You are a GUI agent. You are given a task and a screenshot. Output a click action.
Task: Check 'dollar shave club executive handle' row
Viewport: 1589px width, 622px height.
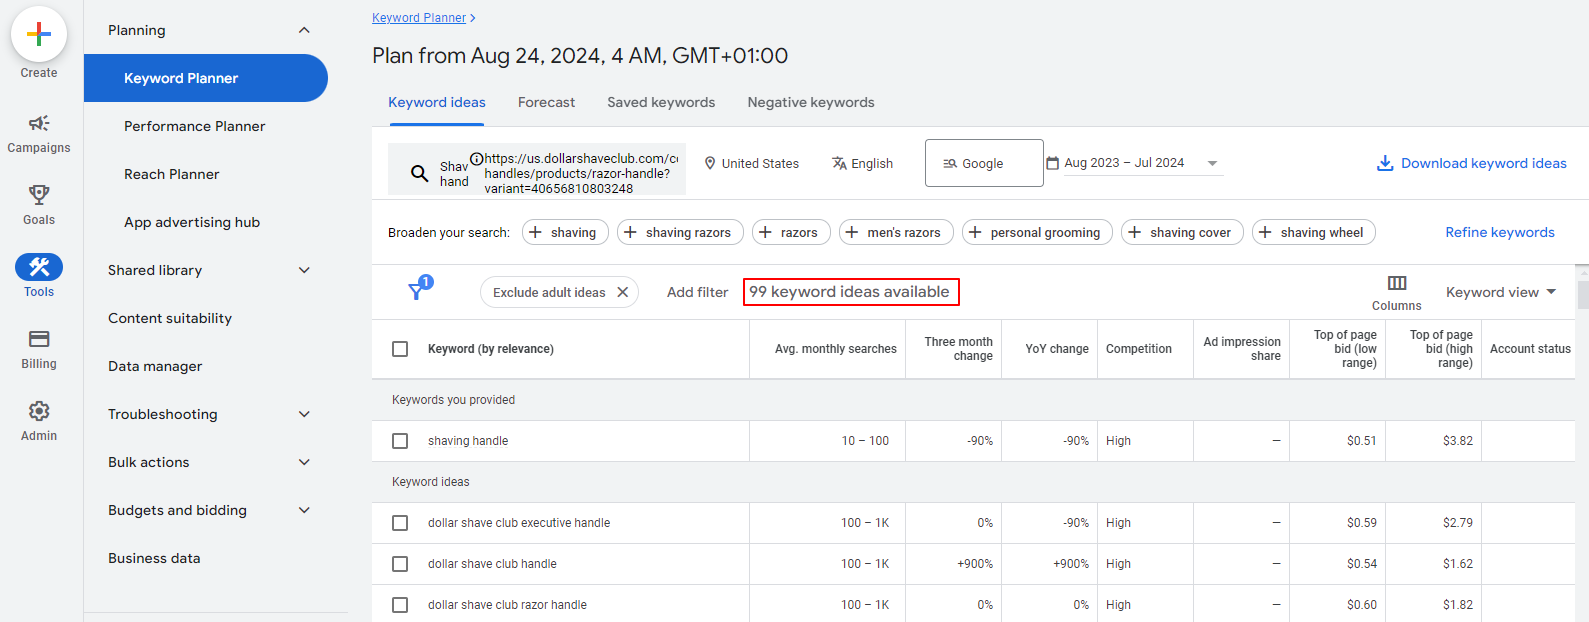(400, 523)
